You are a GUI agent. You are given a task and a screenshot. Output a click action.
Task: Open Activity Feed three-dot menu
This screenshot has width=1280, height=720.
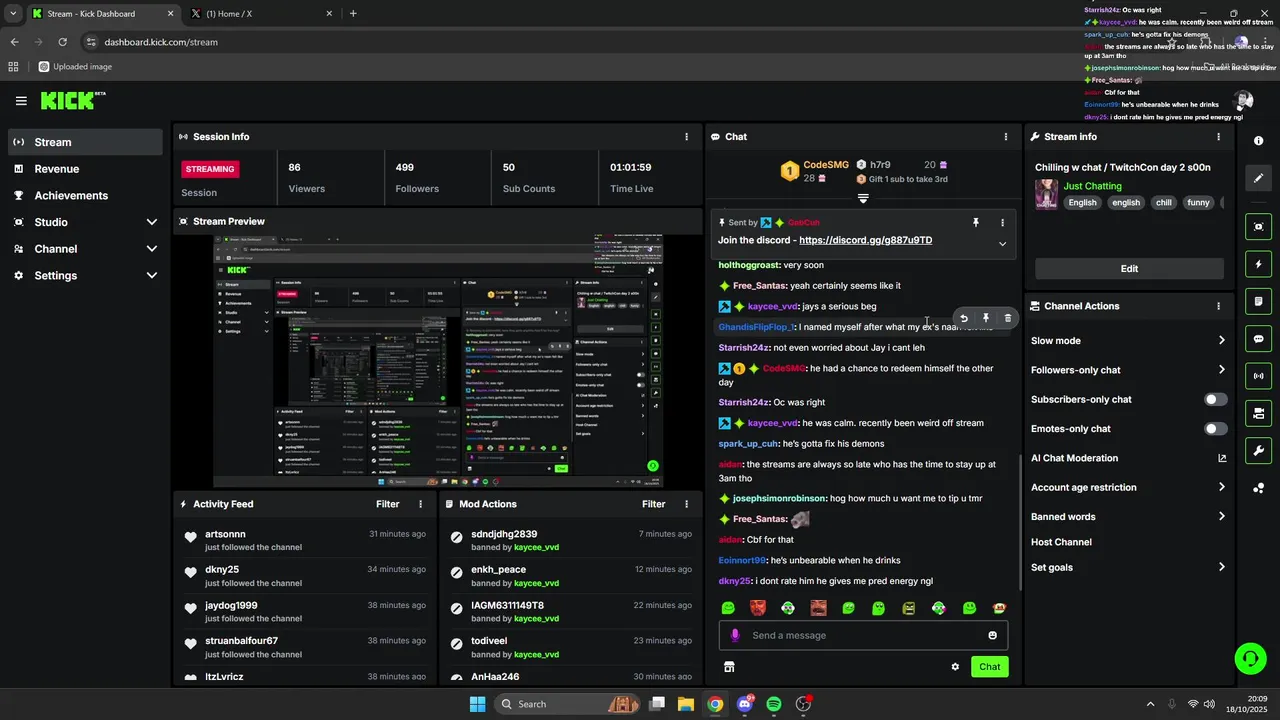point(420,504)
